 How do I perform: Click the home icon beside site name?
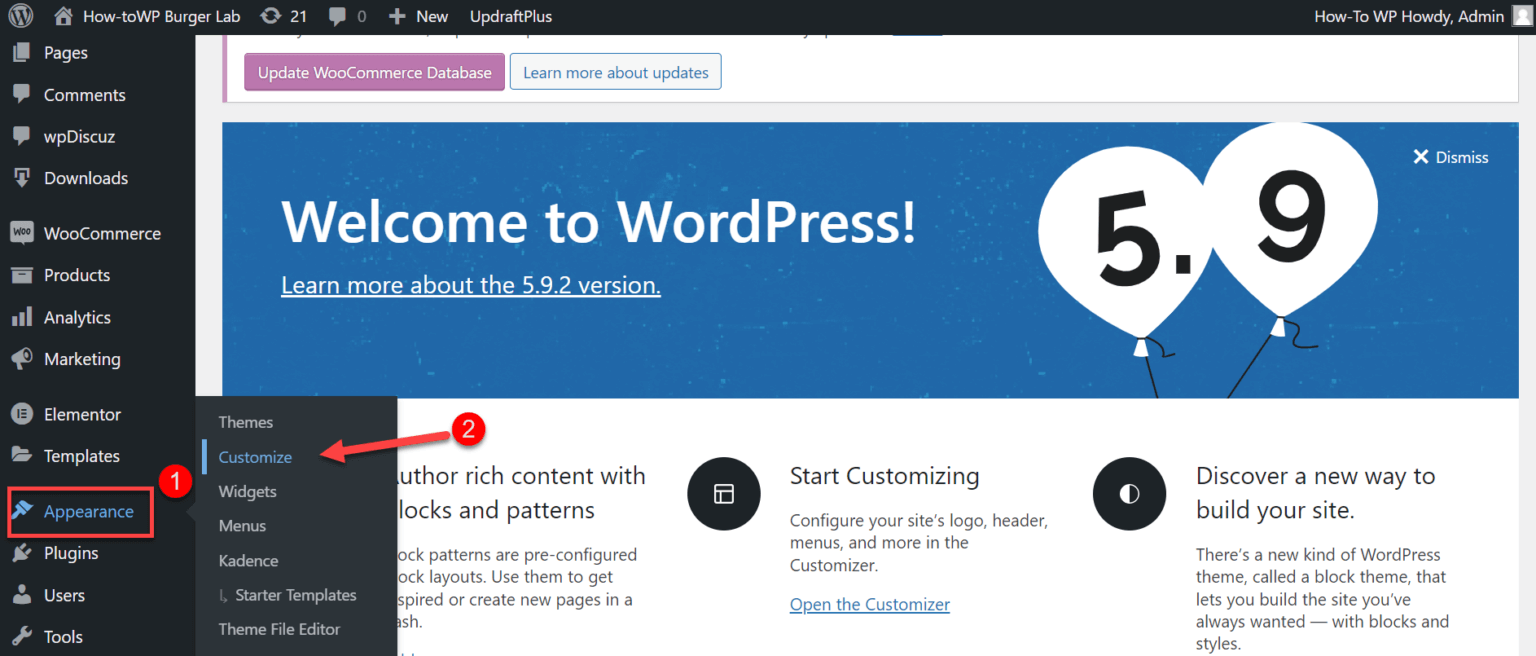[x=63, y=16]
